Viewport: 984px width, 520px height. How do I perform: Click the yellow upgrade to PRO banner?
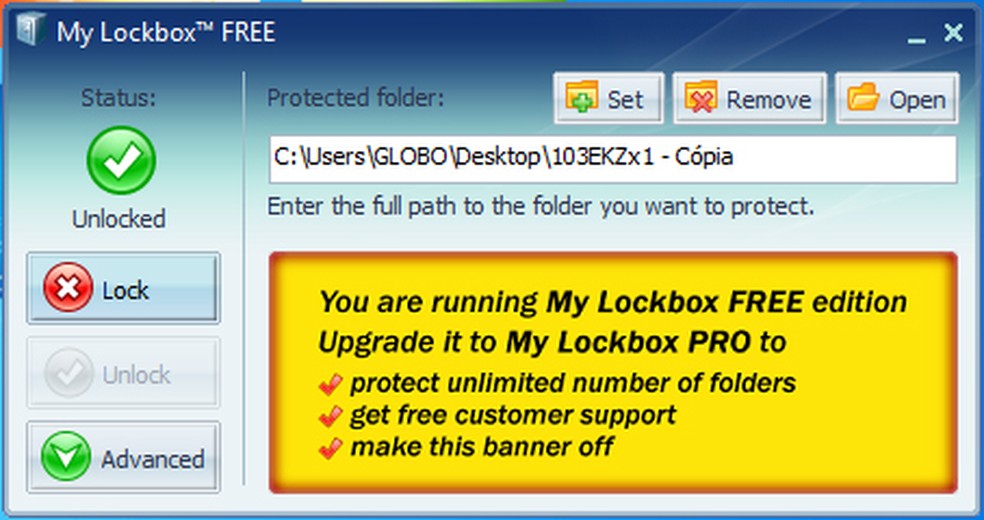(x=613, y=373)
